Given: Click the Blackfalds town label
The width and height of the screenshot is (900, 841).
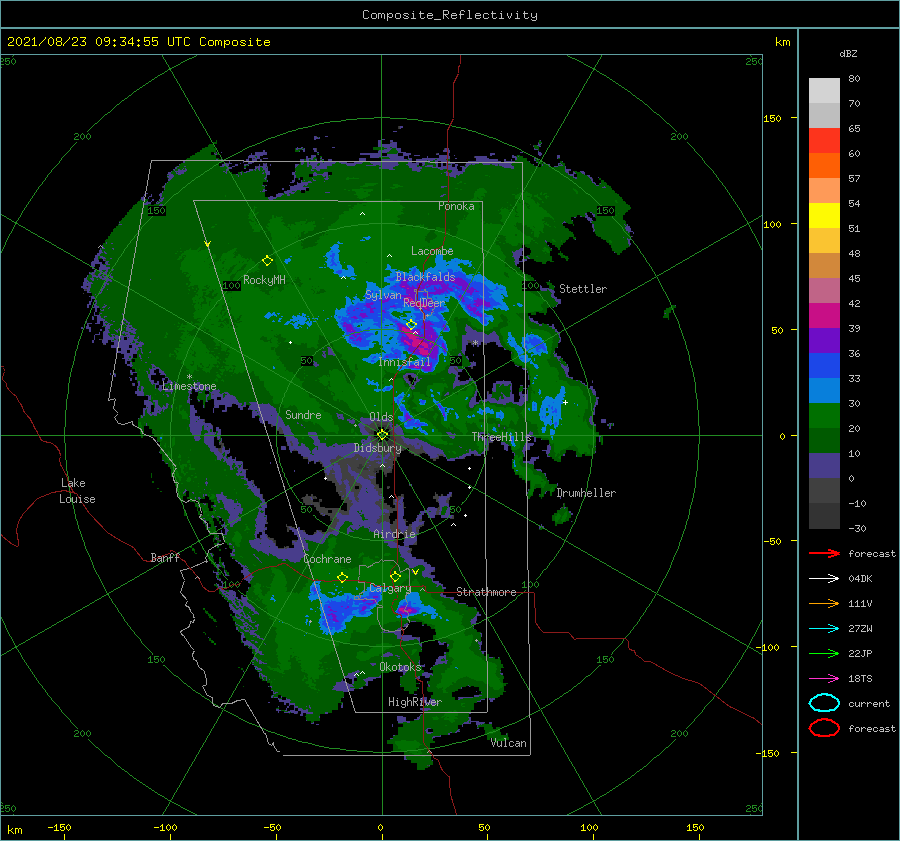Looking at the screenshot, I should pos(425,277).
